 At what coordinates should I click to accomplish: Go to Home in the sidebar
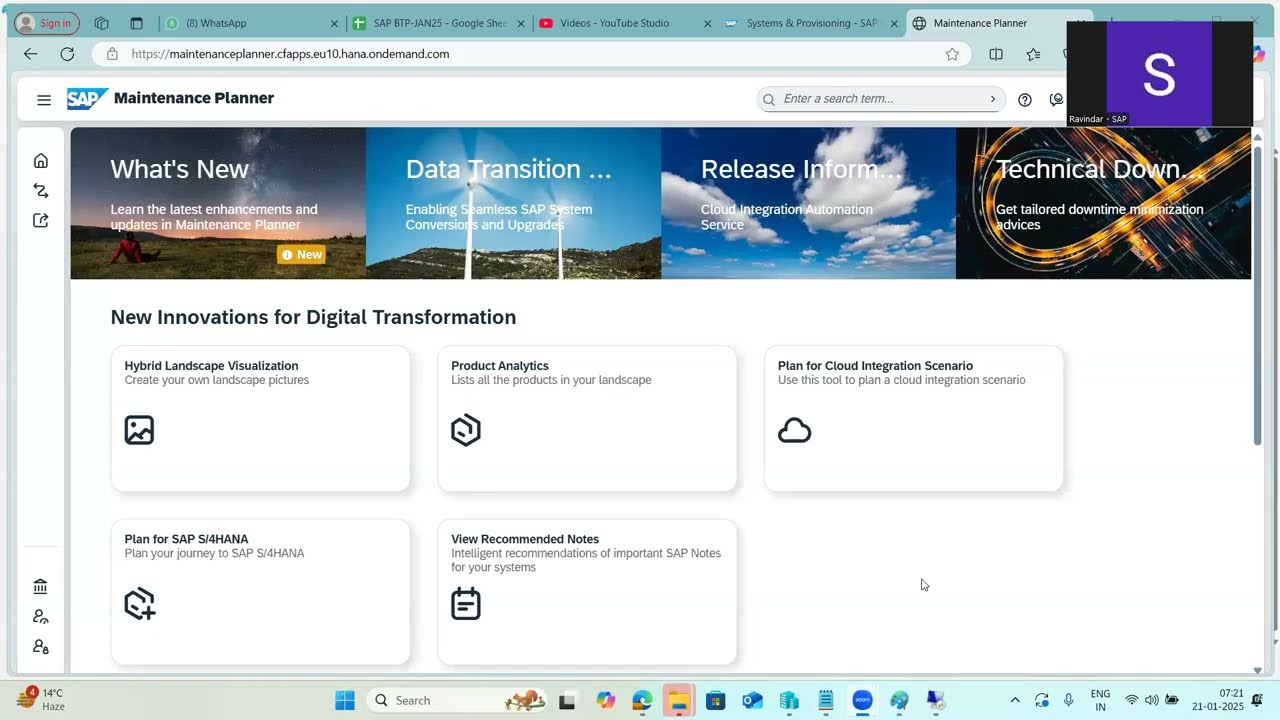41,161
